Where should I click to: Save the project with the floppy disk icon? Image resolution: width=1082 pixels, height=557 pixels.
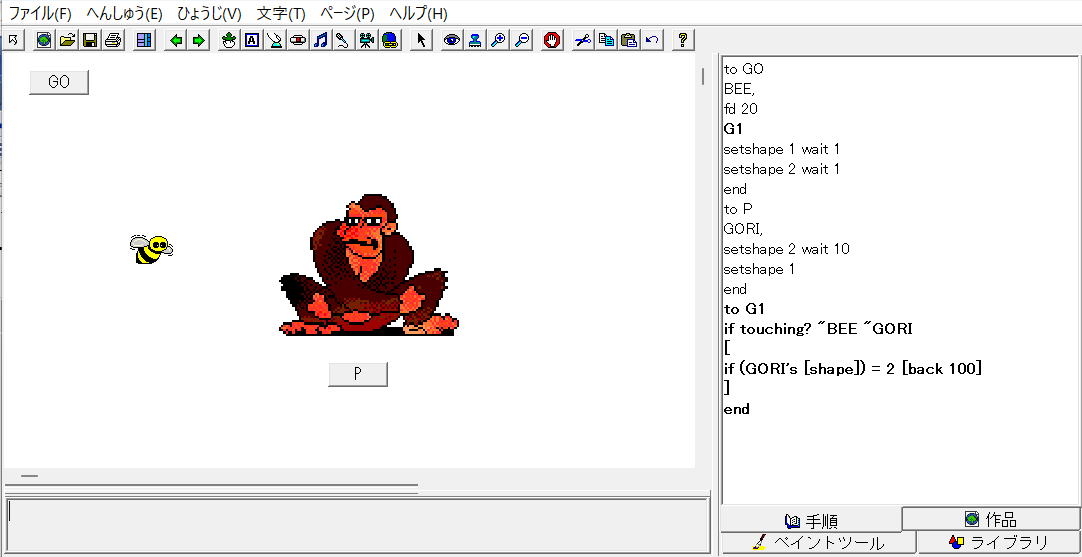(x=90, y=40)
